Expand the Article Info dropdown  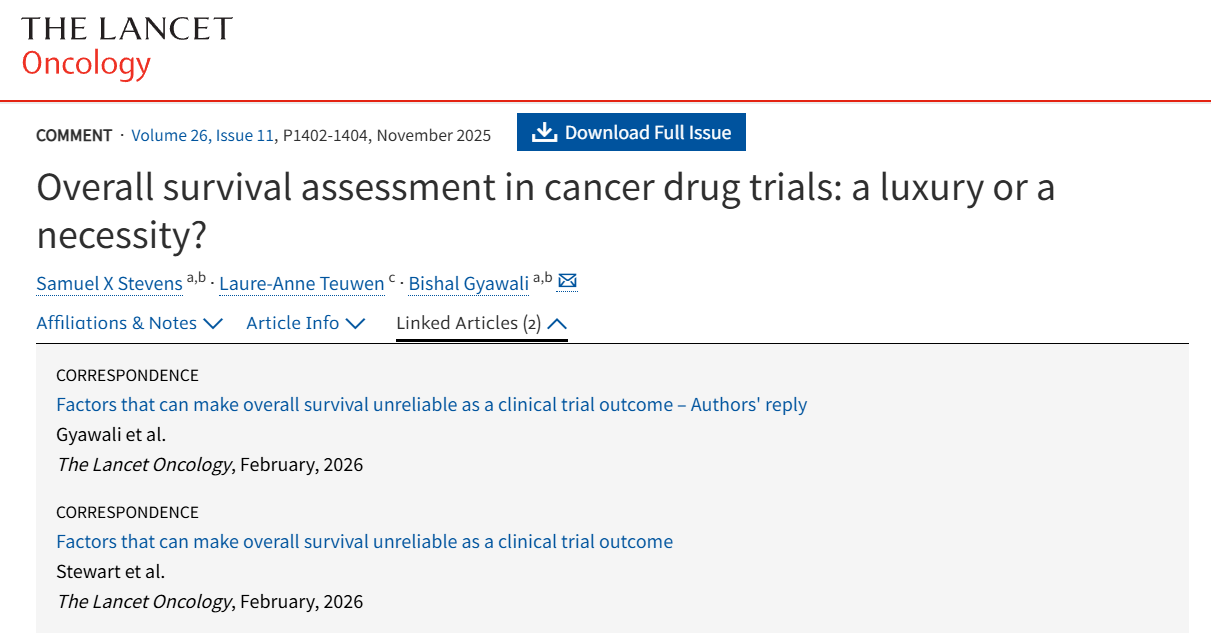[x=306, y=323]
